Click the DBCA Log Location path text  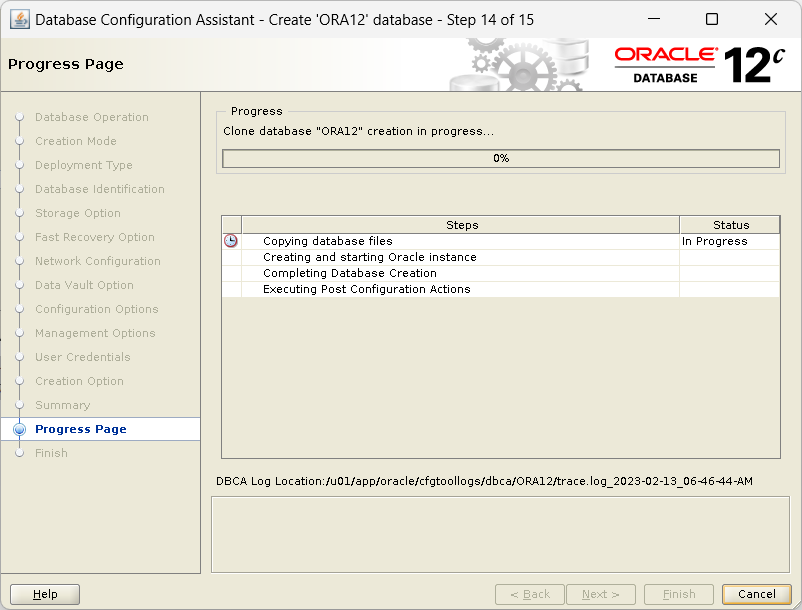coord(484,481)
